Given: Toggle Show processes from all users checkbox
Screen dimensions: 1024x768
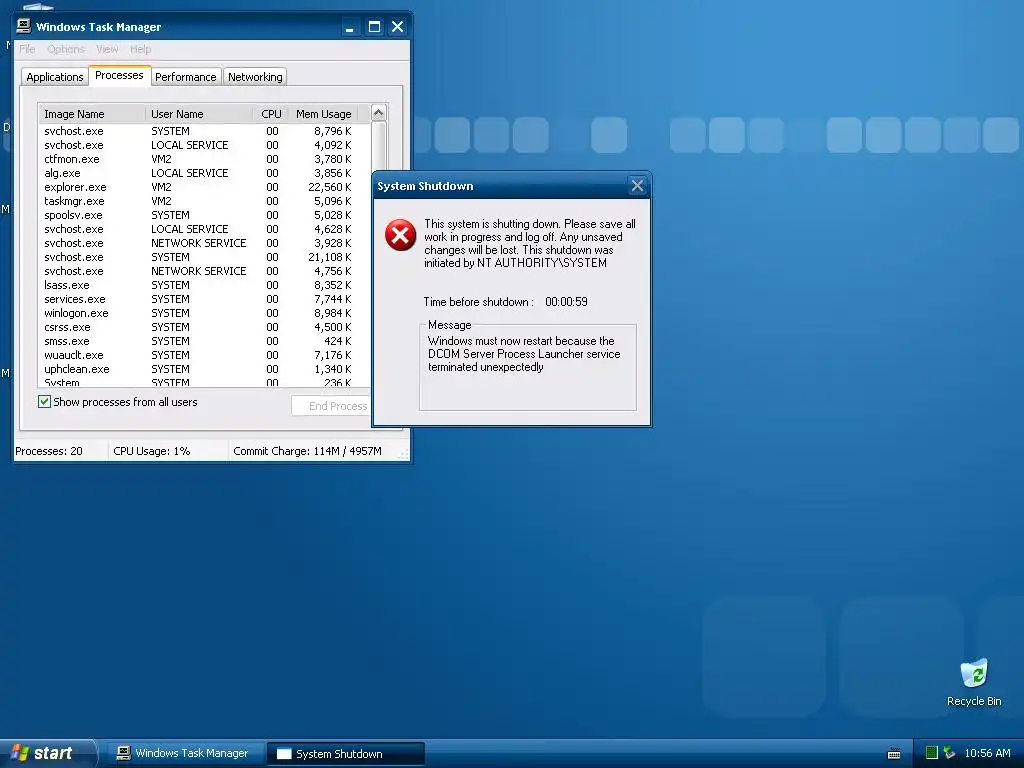Looking at the screenshot, I should coord(44,402).
